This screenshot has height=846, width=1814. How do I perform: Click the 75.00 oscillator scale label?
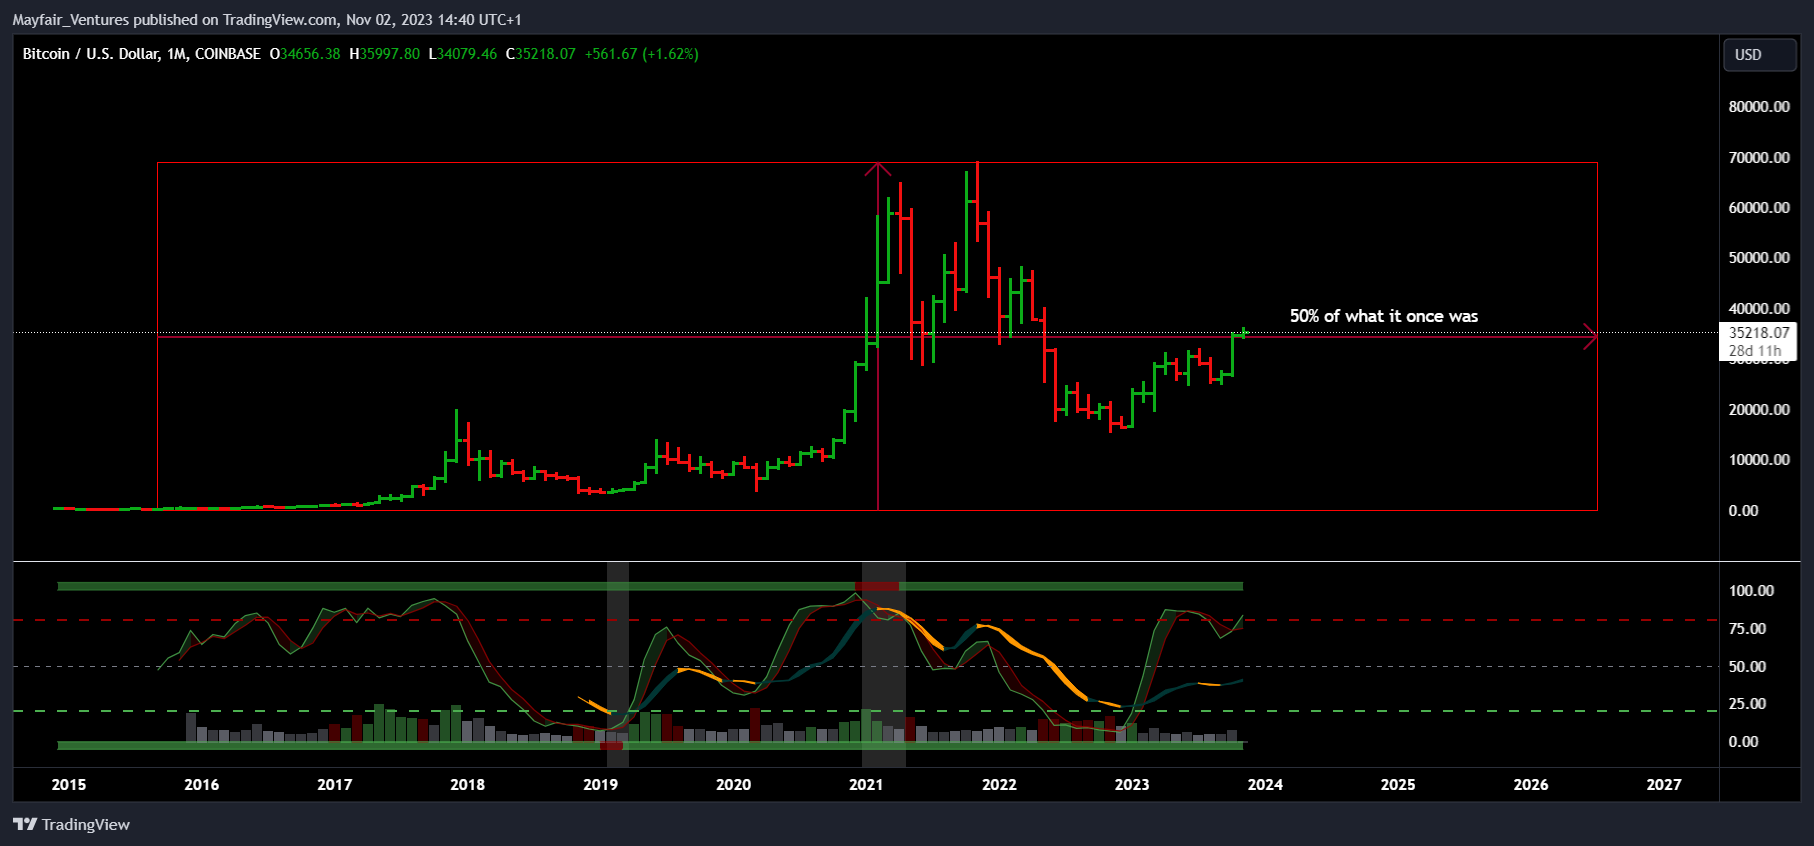click(x=1748, y=629)
